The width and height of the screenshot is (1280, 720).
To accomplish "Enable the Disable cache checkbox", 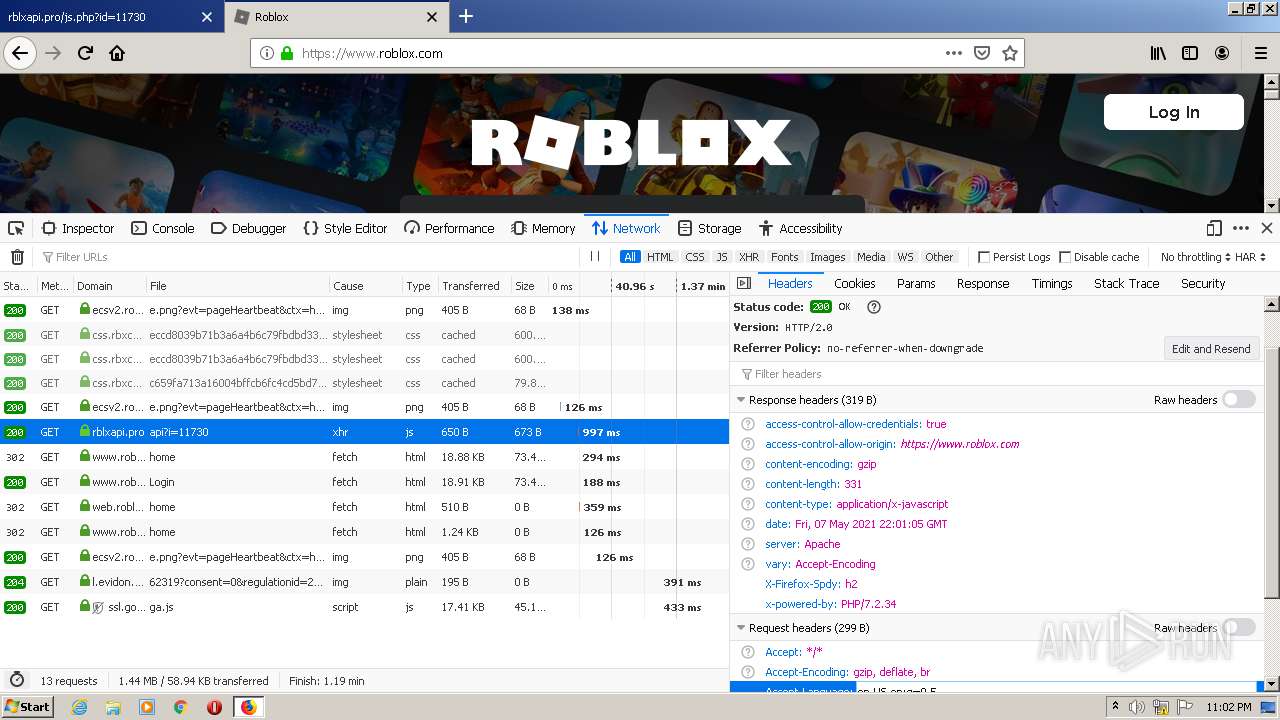I will (x=1065, y=257).
